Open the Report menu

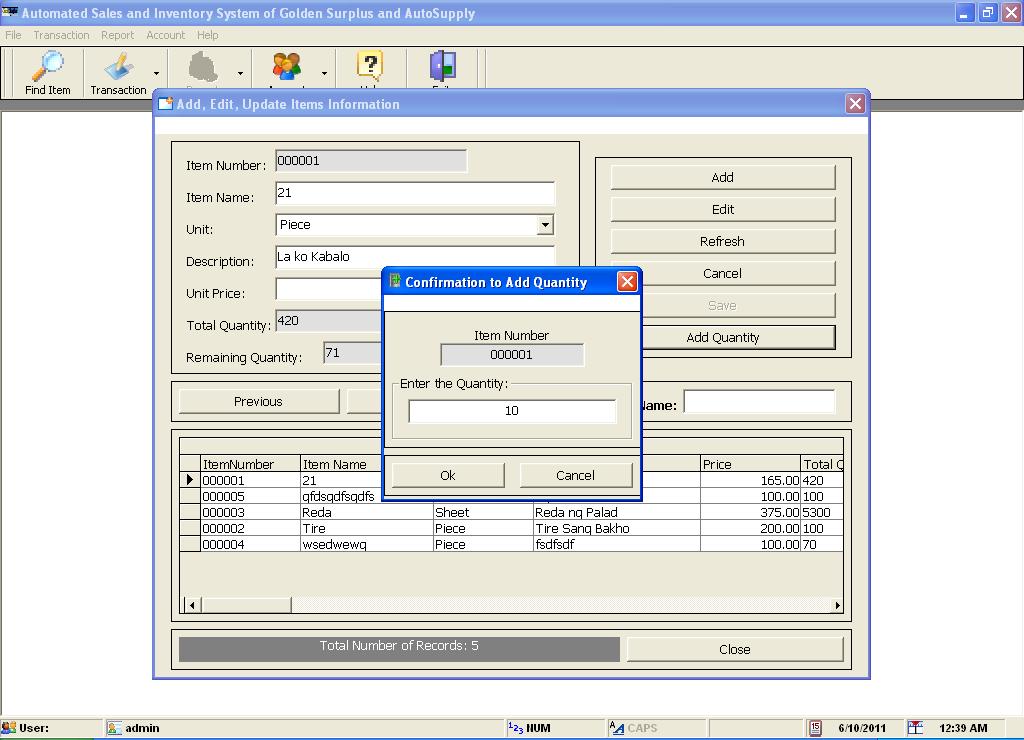click(118, 35)
